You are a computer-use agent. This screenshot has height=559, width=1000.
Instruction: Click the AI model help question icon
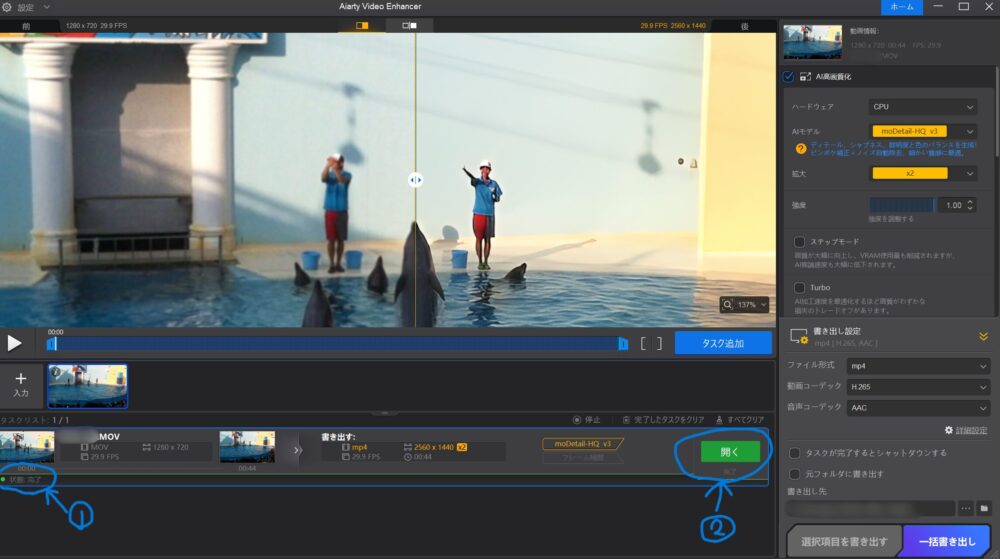800,149
